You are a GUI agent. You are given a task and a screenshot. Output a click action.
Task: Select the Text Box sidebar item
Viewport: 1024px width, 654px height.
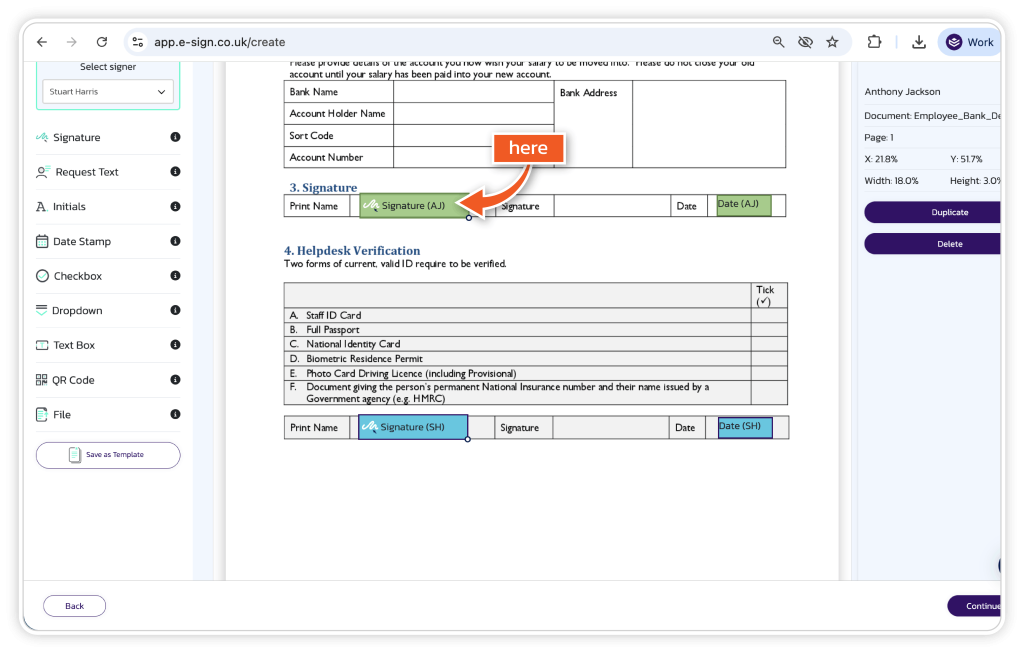coord(73,345)
